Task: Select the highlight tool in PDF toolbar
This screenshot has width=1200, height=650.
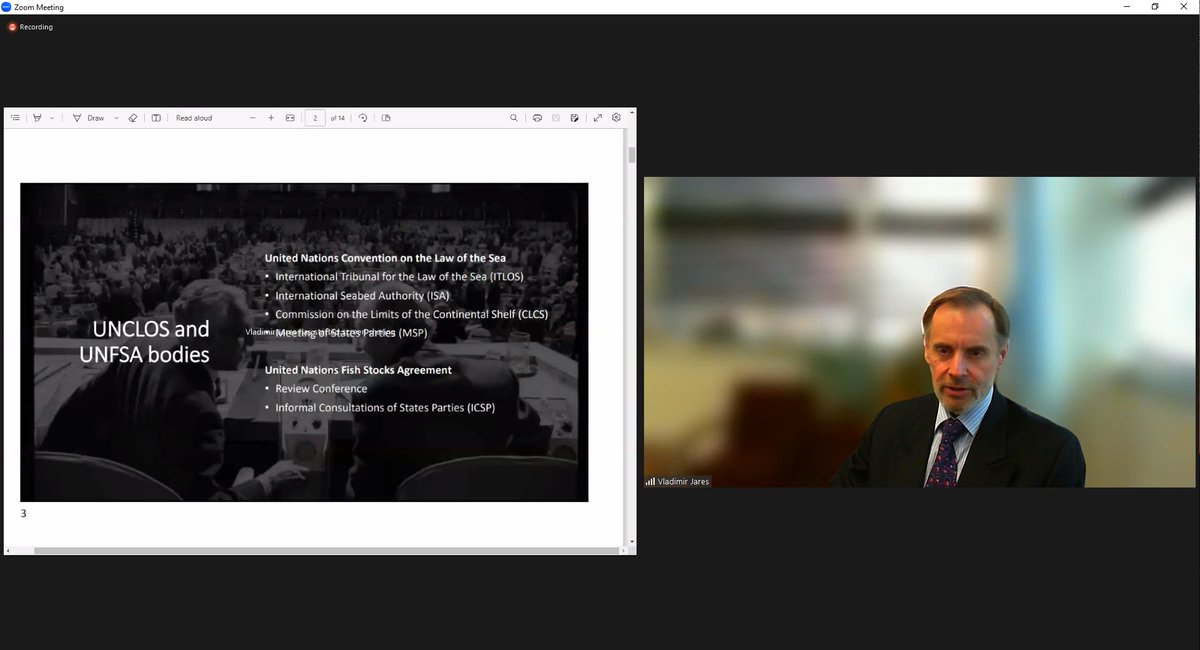Action: click(x=38, y=118)
